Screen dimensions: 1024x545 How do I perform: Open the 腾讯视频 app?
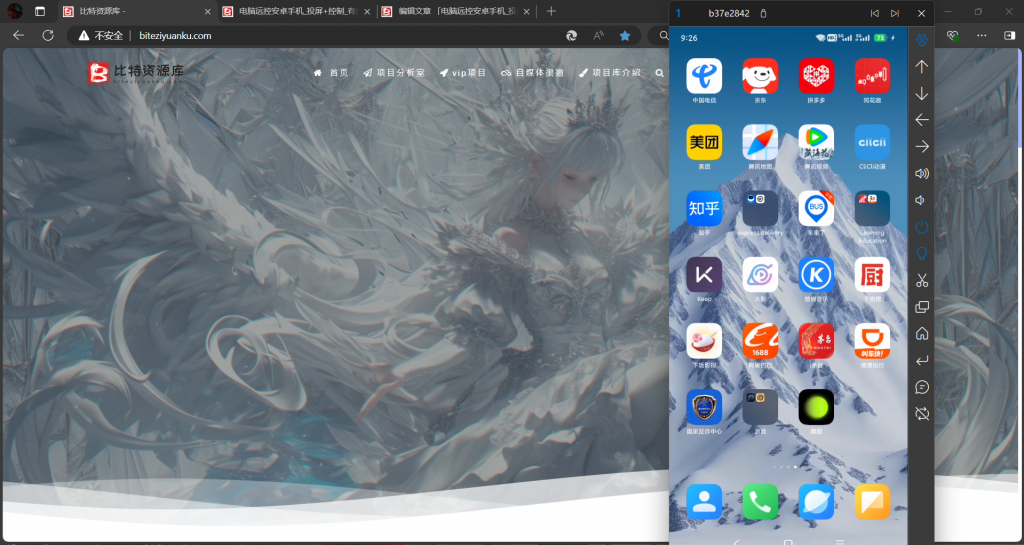coord(816,142)
